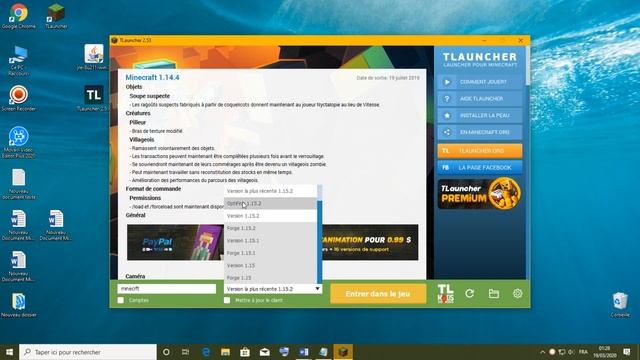
Task: Click the TLauncher Premium banner
Action: (x=480, y=194)
